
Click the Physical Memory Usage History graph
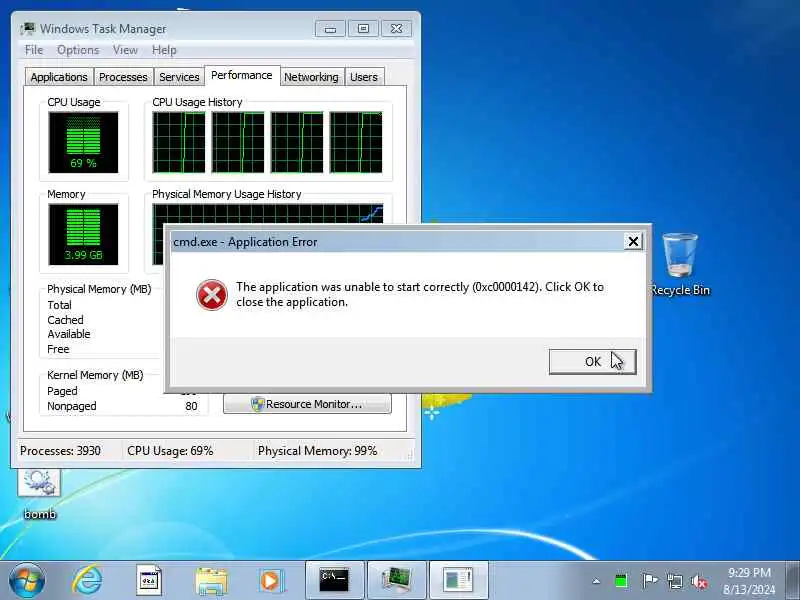(x=268, y=214)
